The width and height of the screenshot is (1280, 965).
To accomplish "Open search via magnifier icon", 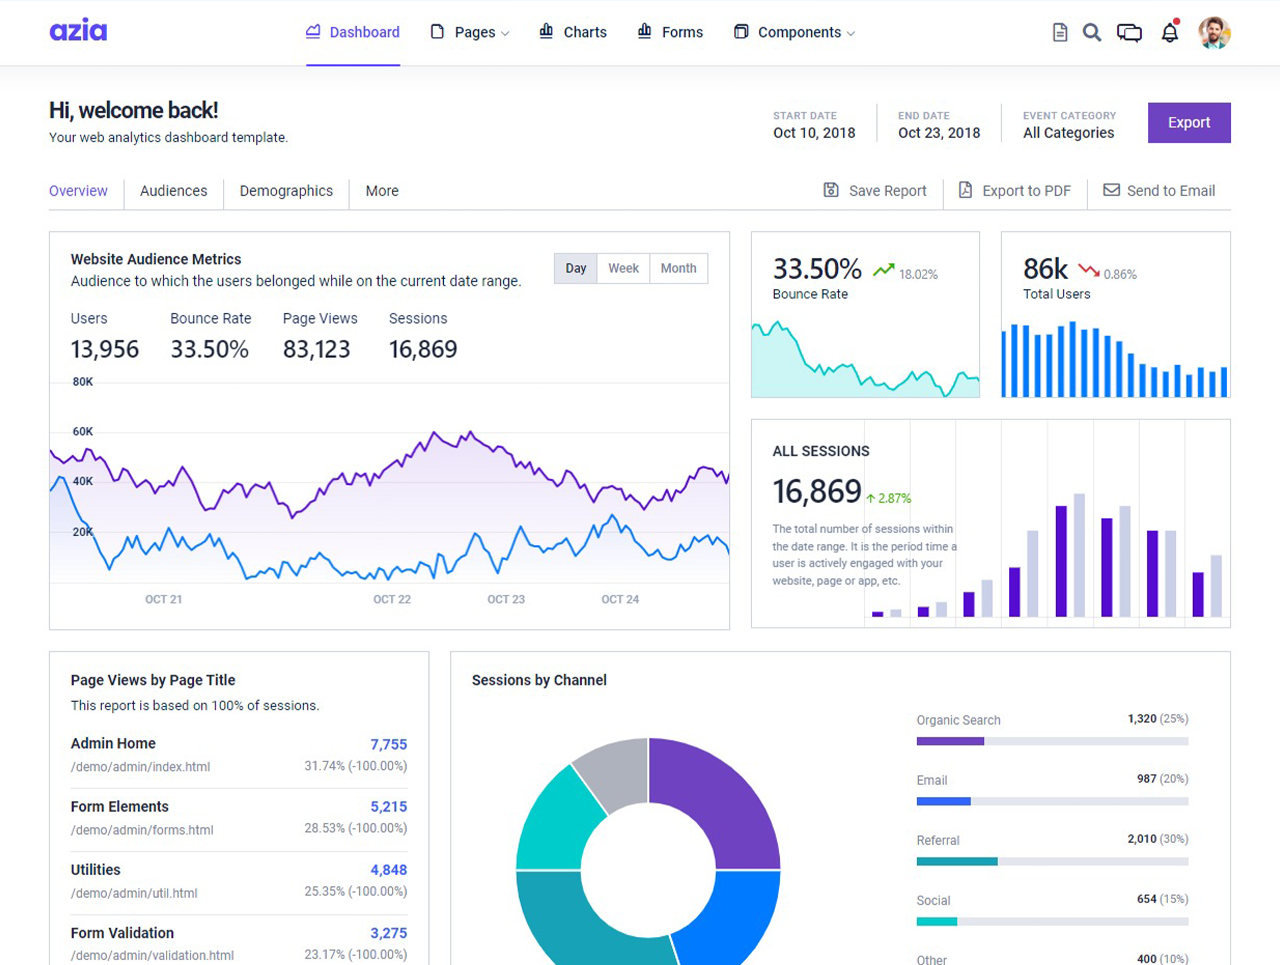I will pos(1092,33).
